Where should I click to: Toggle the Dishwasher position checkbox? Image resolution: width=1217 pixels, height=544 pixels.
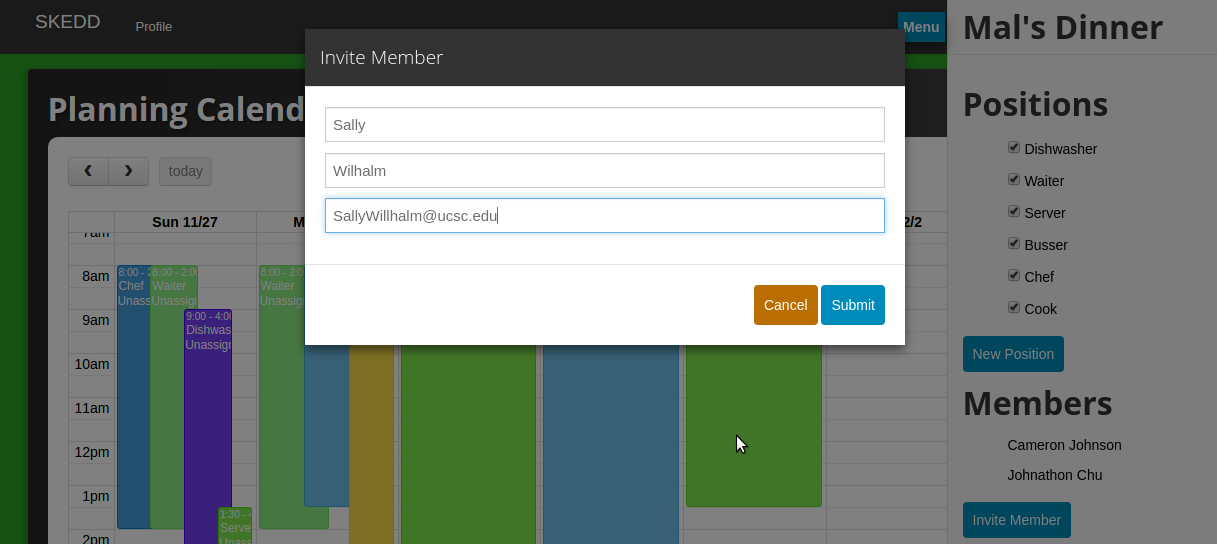pos(1014,148)
